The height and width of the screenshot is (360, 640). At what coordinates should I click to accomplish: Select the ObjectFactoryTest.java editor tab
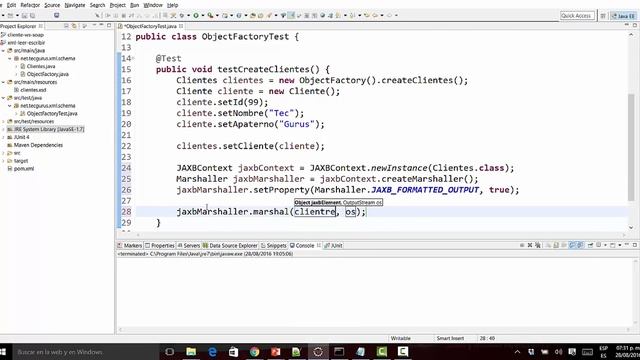151,26
